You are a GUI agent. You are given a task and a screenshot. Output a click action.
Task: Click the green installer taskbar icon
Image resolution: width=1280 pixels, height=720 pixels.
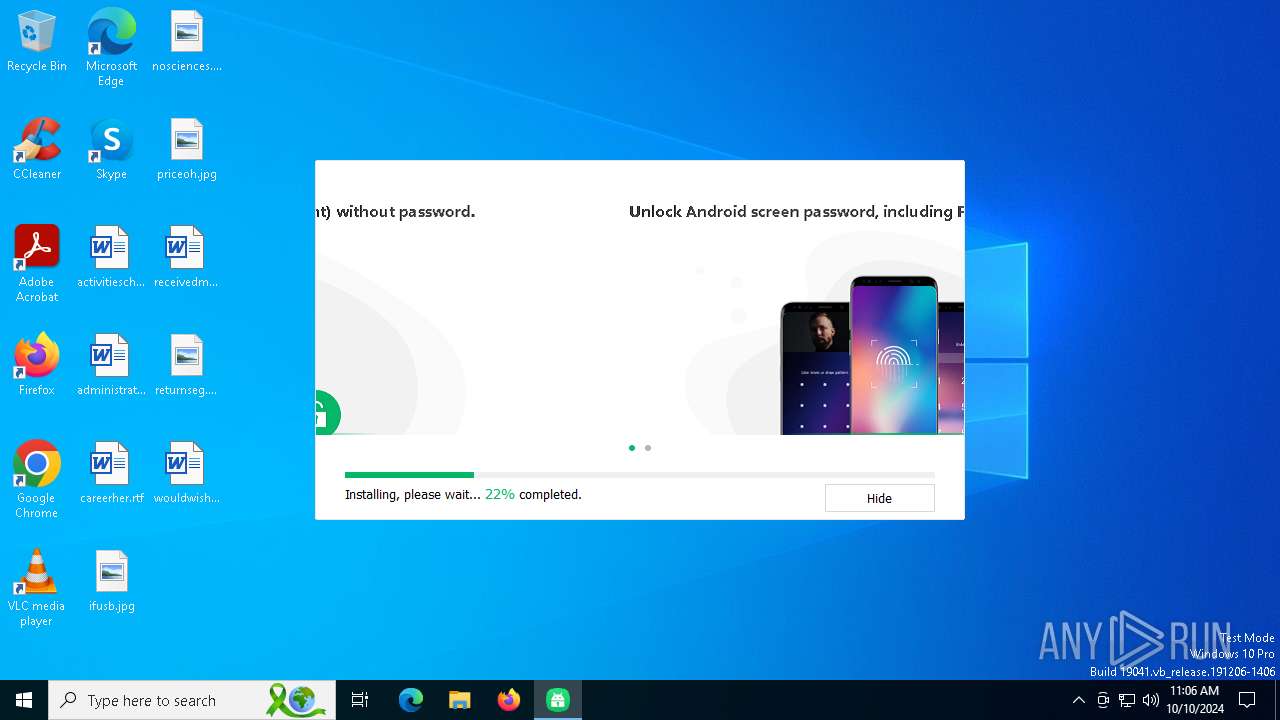pos(558,700)
